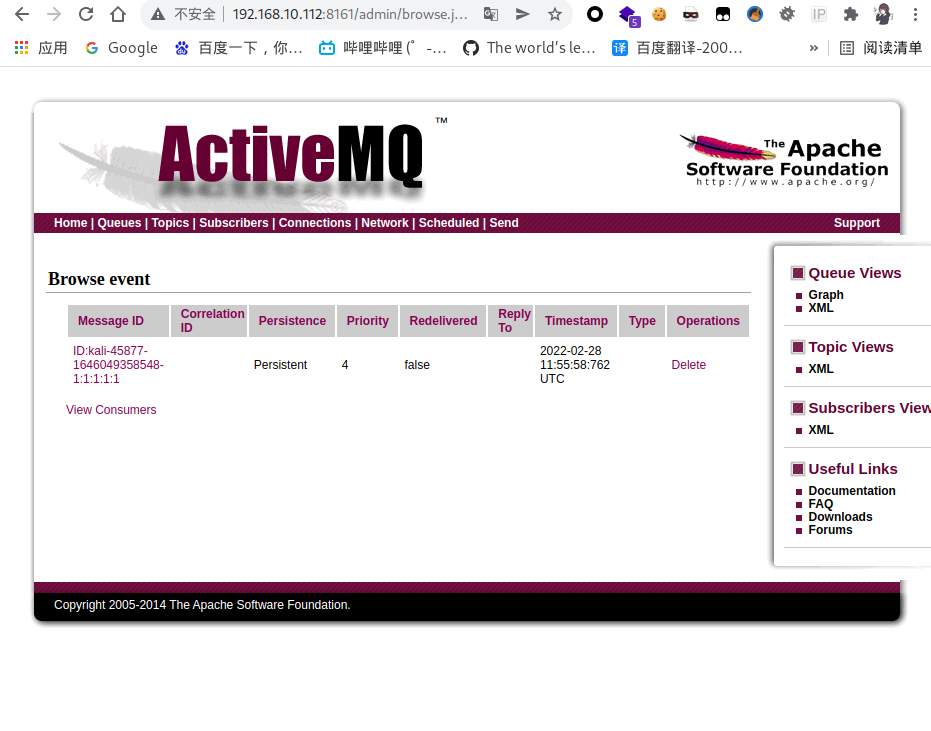Open the Connections menu item
Viewport: 931px width, 731px height.
point(315,223)
